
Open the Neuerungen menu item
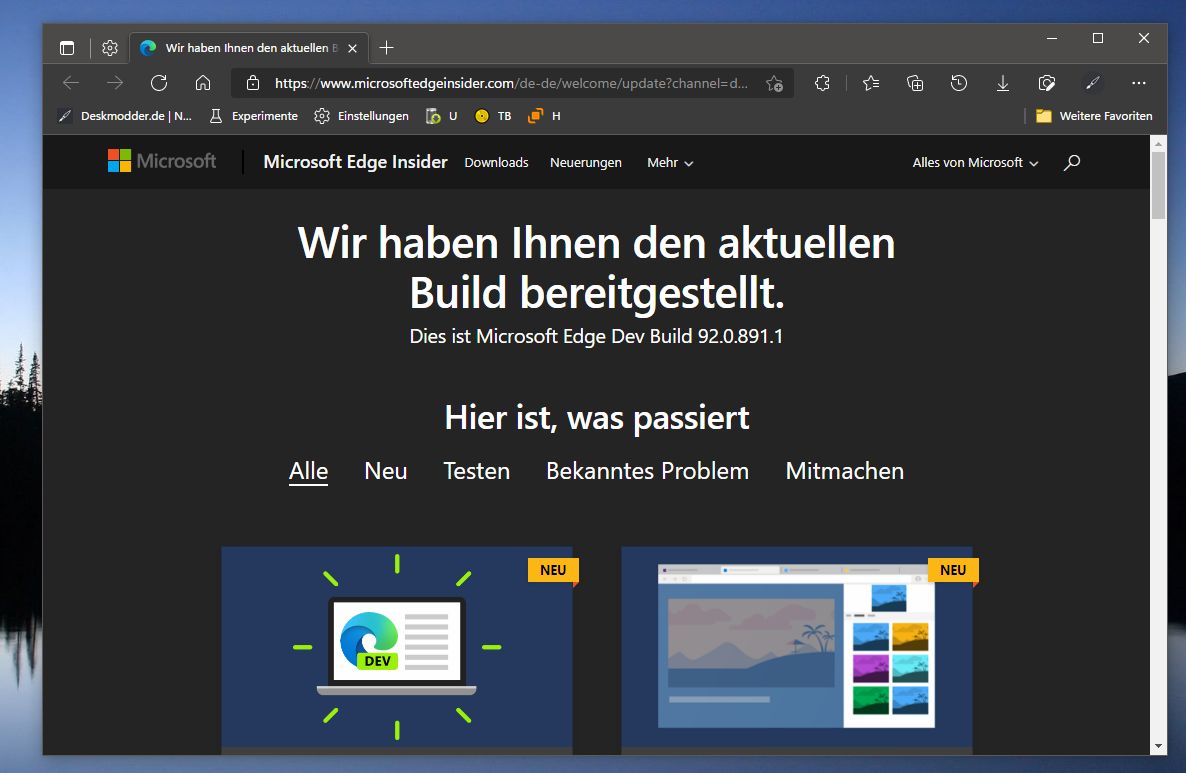[585, 163]
